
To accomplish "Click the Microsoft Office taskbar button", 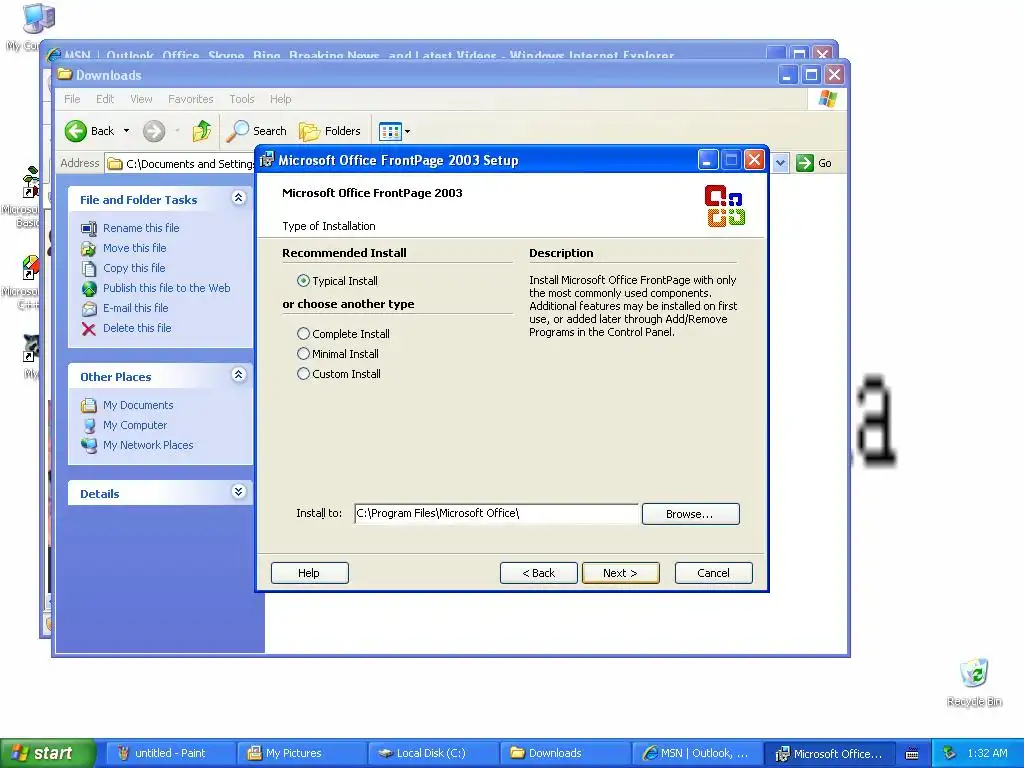I will (828, 754).
